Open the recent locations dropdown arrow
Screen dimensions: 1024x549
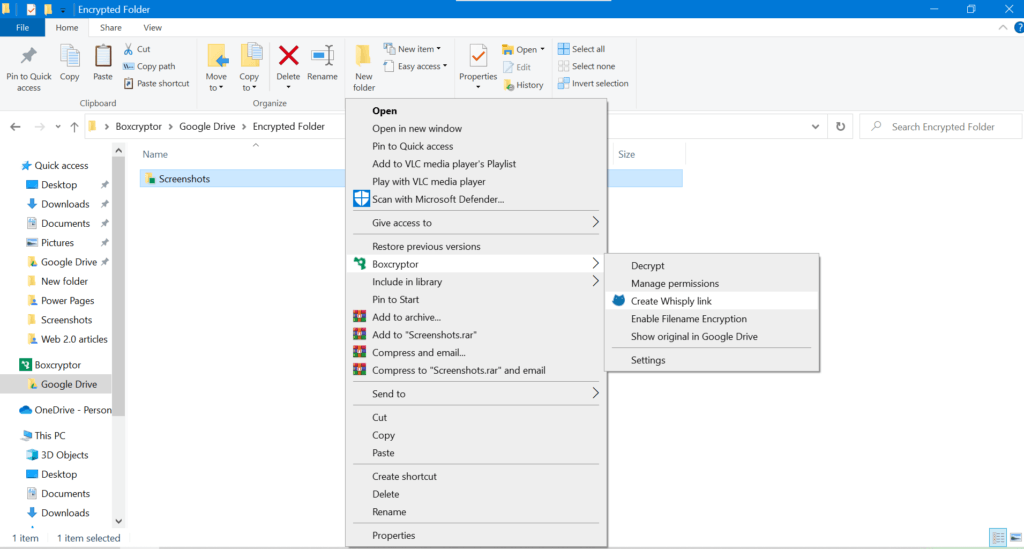(57, 127)
